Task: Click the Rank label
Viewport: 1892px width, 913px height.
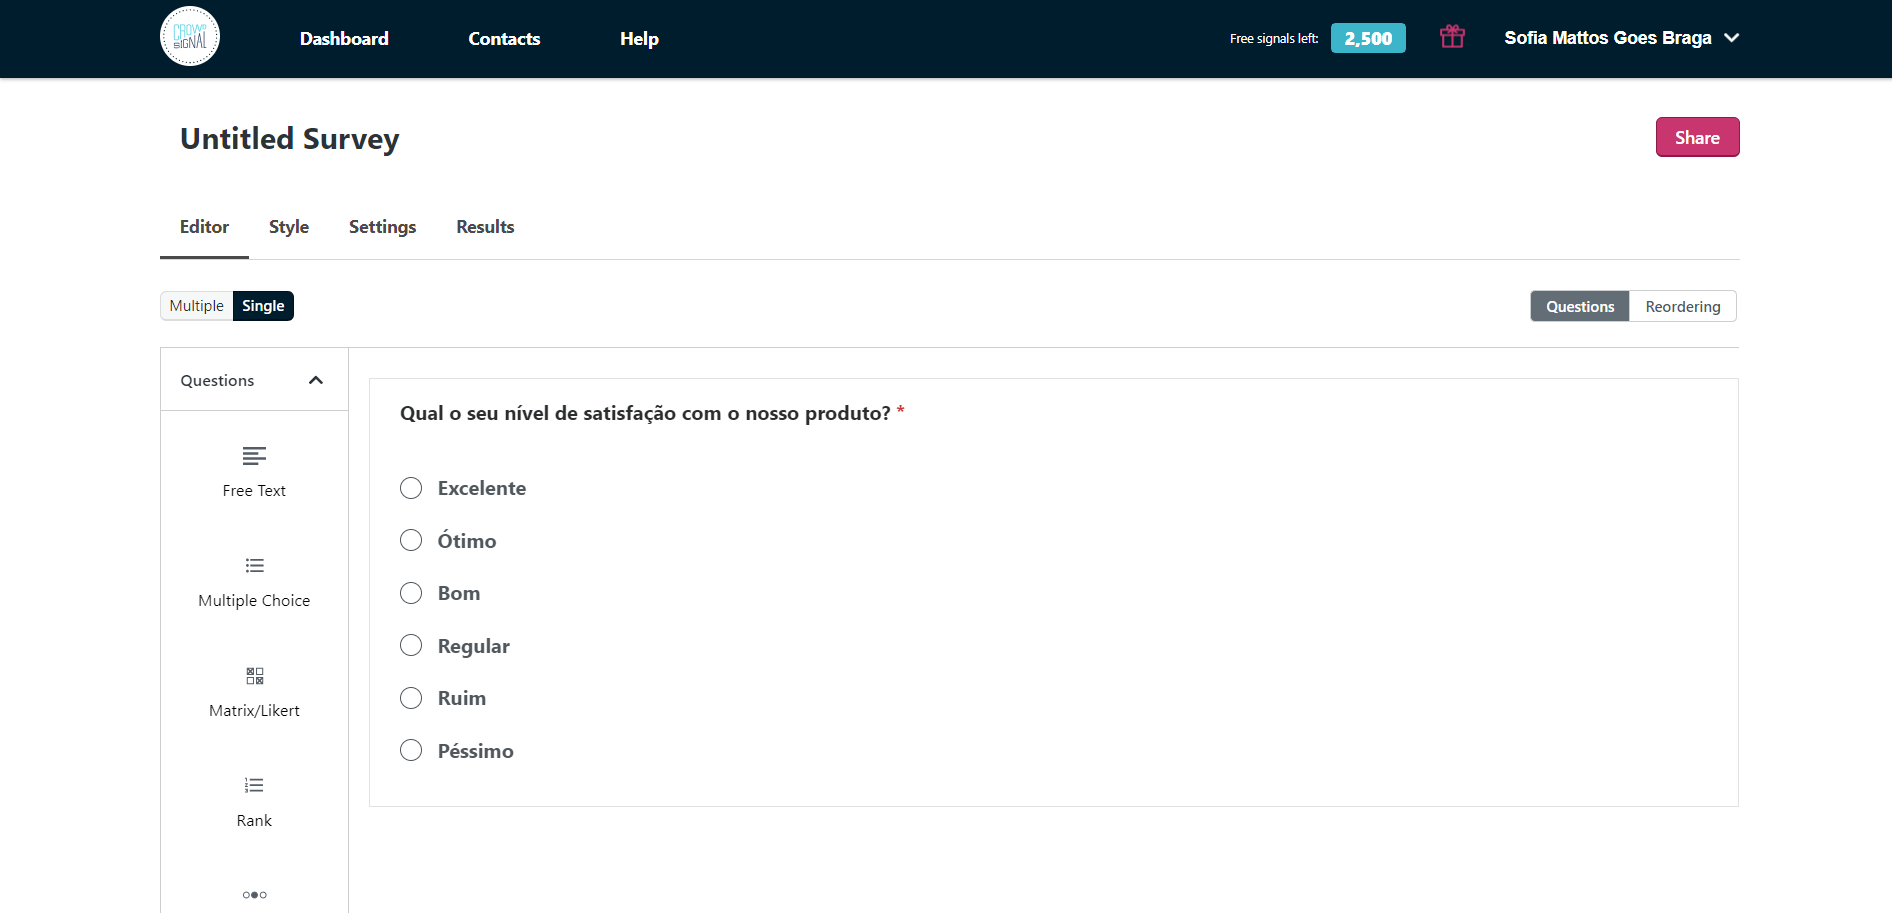Action: click(254, 821)
